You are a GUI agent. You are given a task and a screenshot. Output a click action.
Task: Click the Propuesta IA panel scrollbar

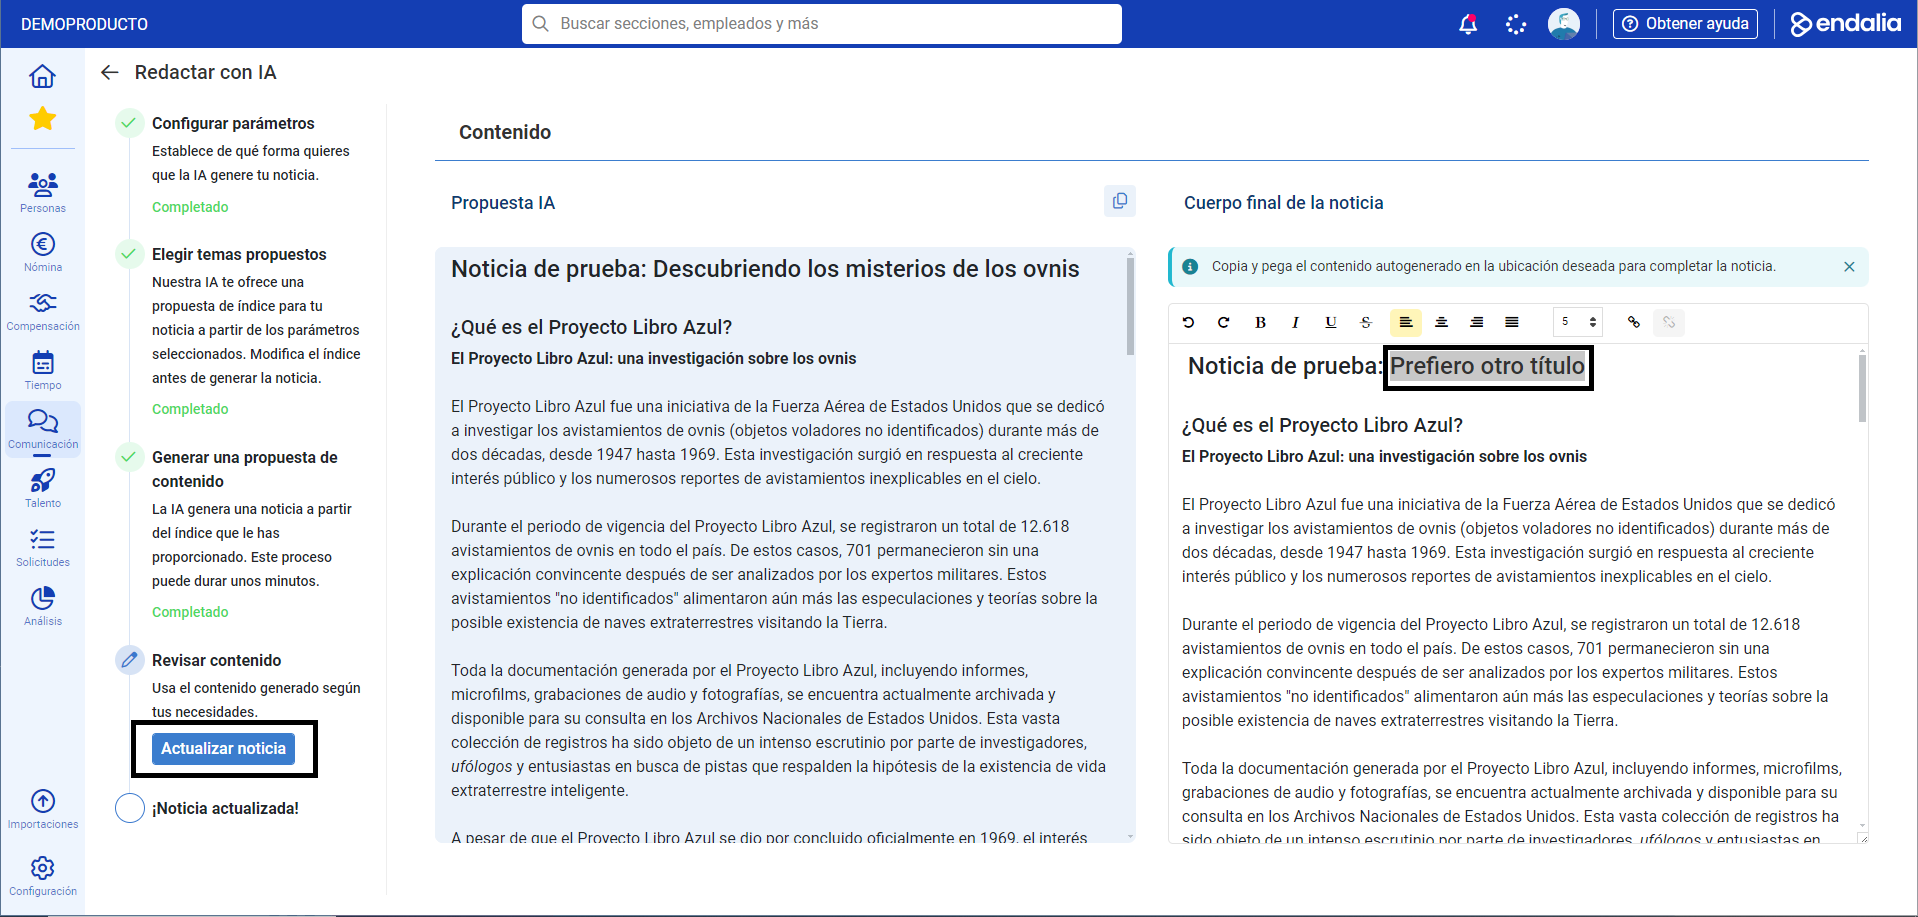tap(1130, 305)
